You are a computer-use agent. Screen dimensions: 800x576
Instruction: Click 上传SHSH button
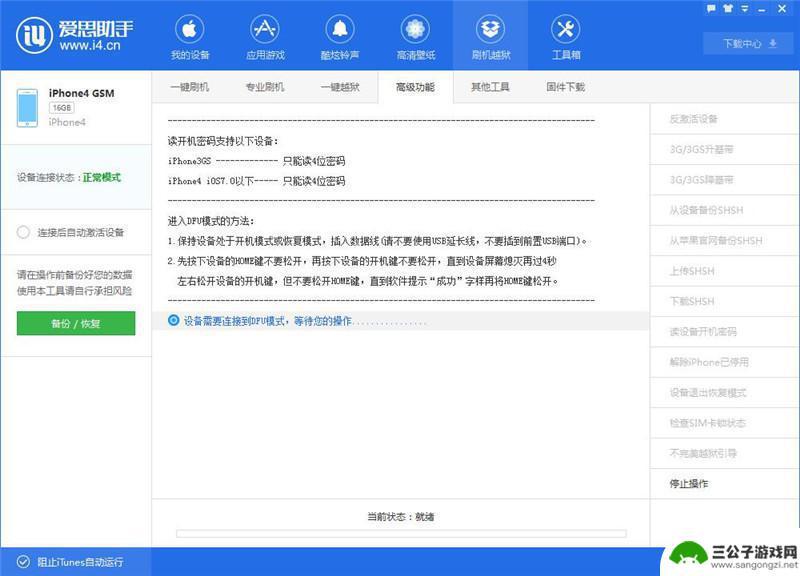pyautogui.click(x=724, y=271)
